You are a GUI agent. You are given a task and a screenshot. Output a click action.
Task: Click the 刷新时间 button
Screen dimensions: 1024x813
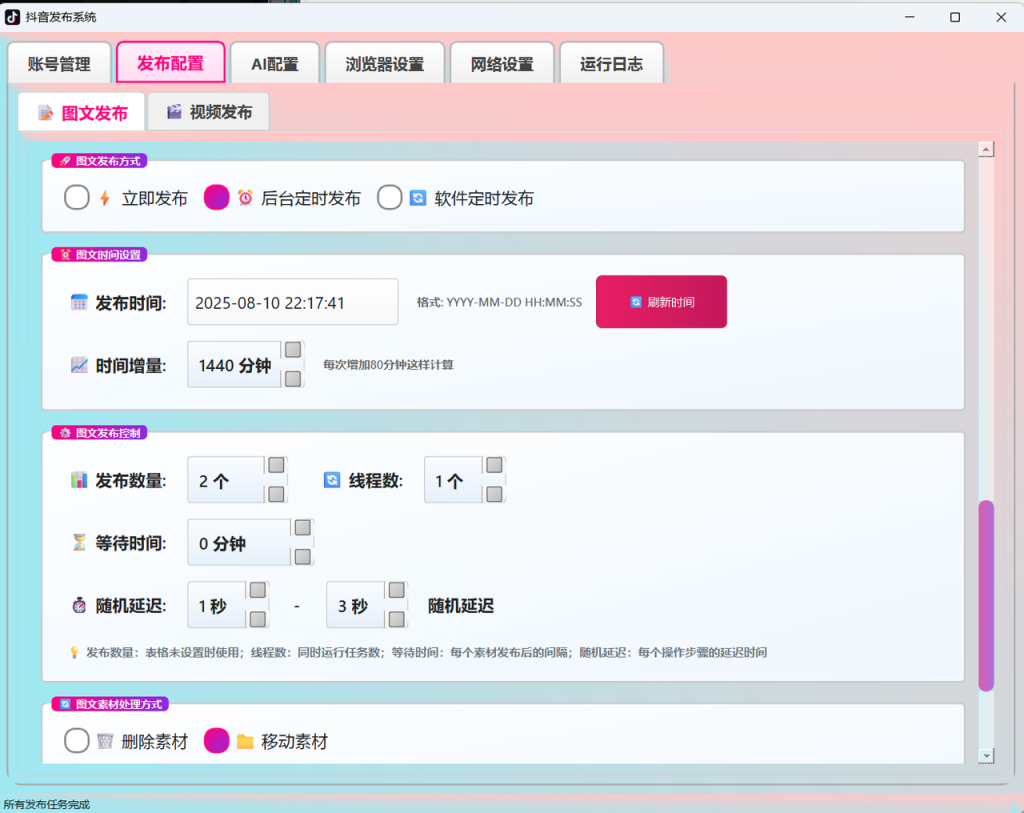click(x=661, y=302)
